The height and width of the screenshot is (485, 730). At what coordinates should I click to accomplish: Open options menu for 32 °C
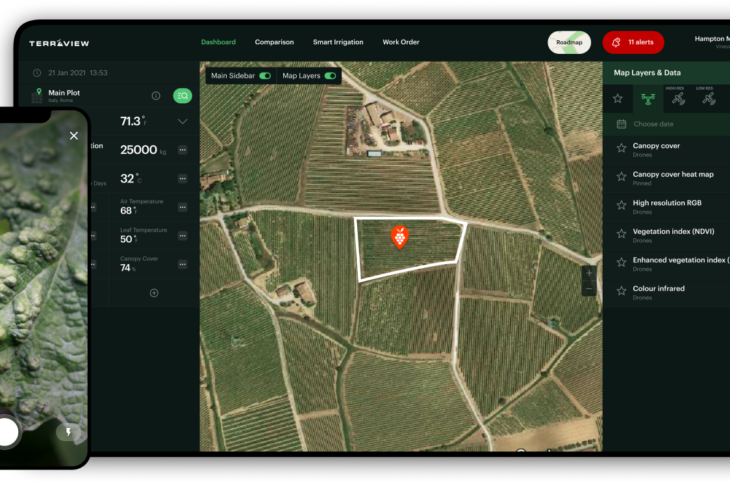coord(182,178)
